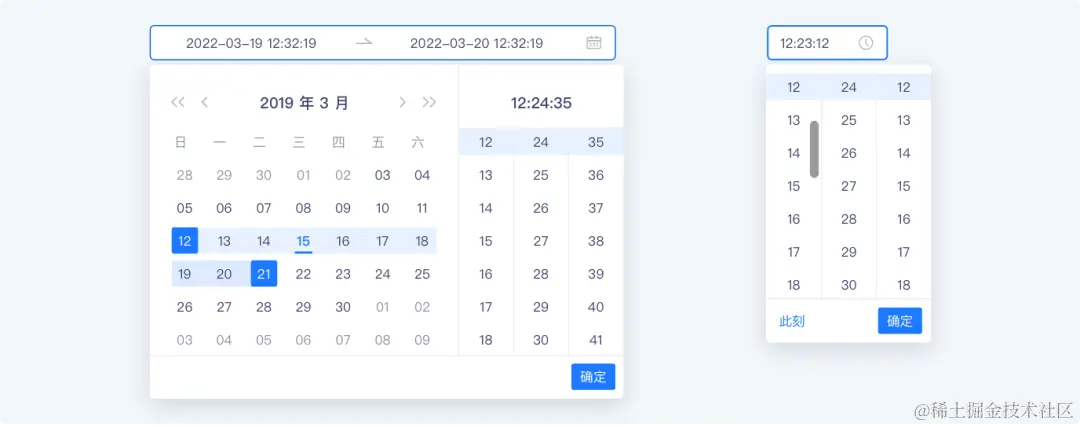Image resolution: width=1080 pixels, height=427 pixels.
Task: Choose calendar date 25 in the calendar grid
Action: 422,274
